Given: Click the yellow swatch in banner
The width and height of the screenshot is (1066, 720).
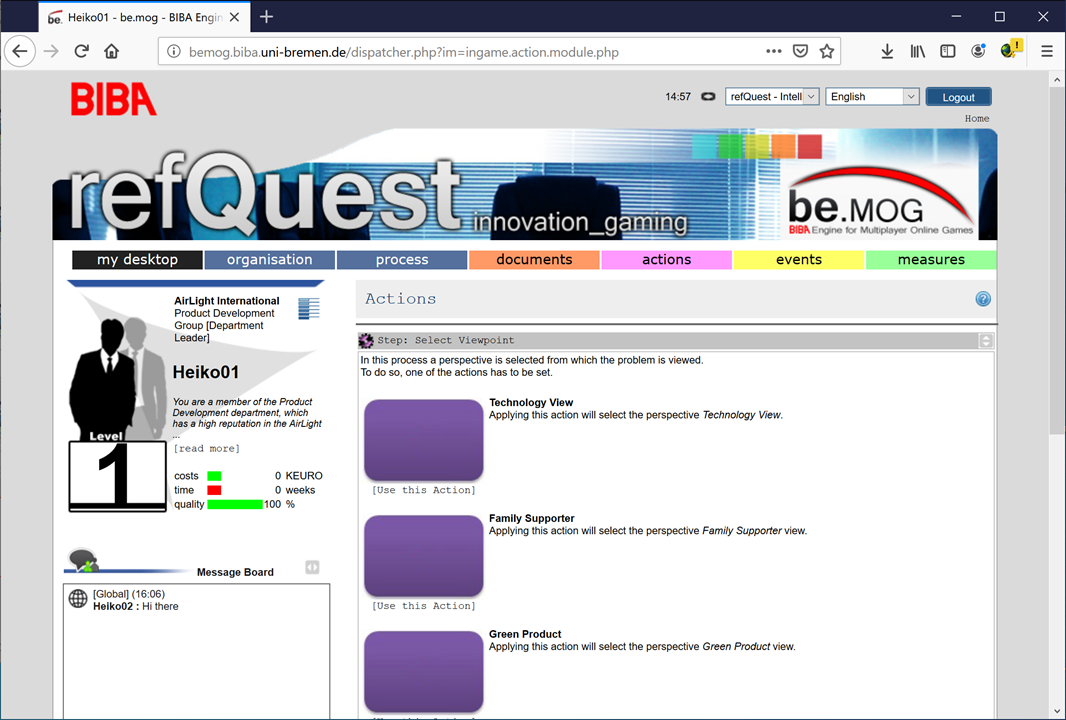Looking at the screenshot, I should click(757, 145).
